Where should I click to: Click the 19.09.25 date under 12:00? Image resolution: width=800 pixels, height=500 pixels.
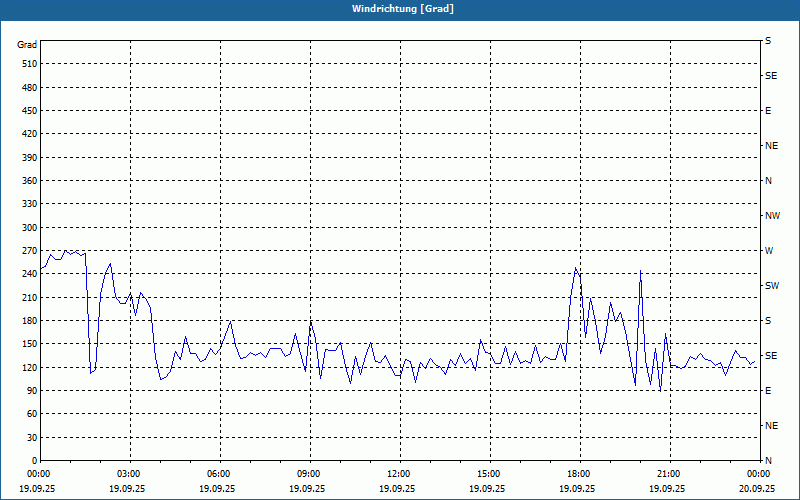(x=397, y=488)
